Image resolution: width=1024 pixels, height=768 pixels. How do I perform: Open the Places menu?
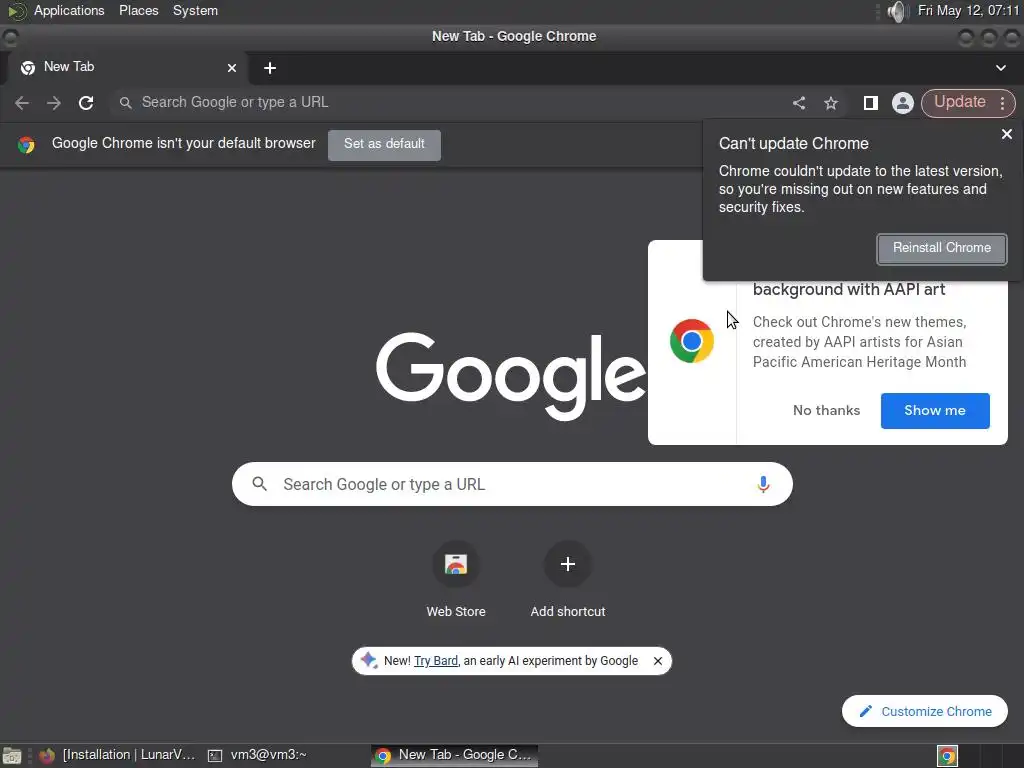pos(138,10)
